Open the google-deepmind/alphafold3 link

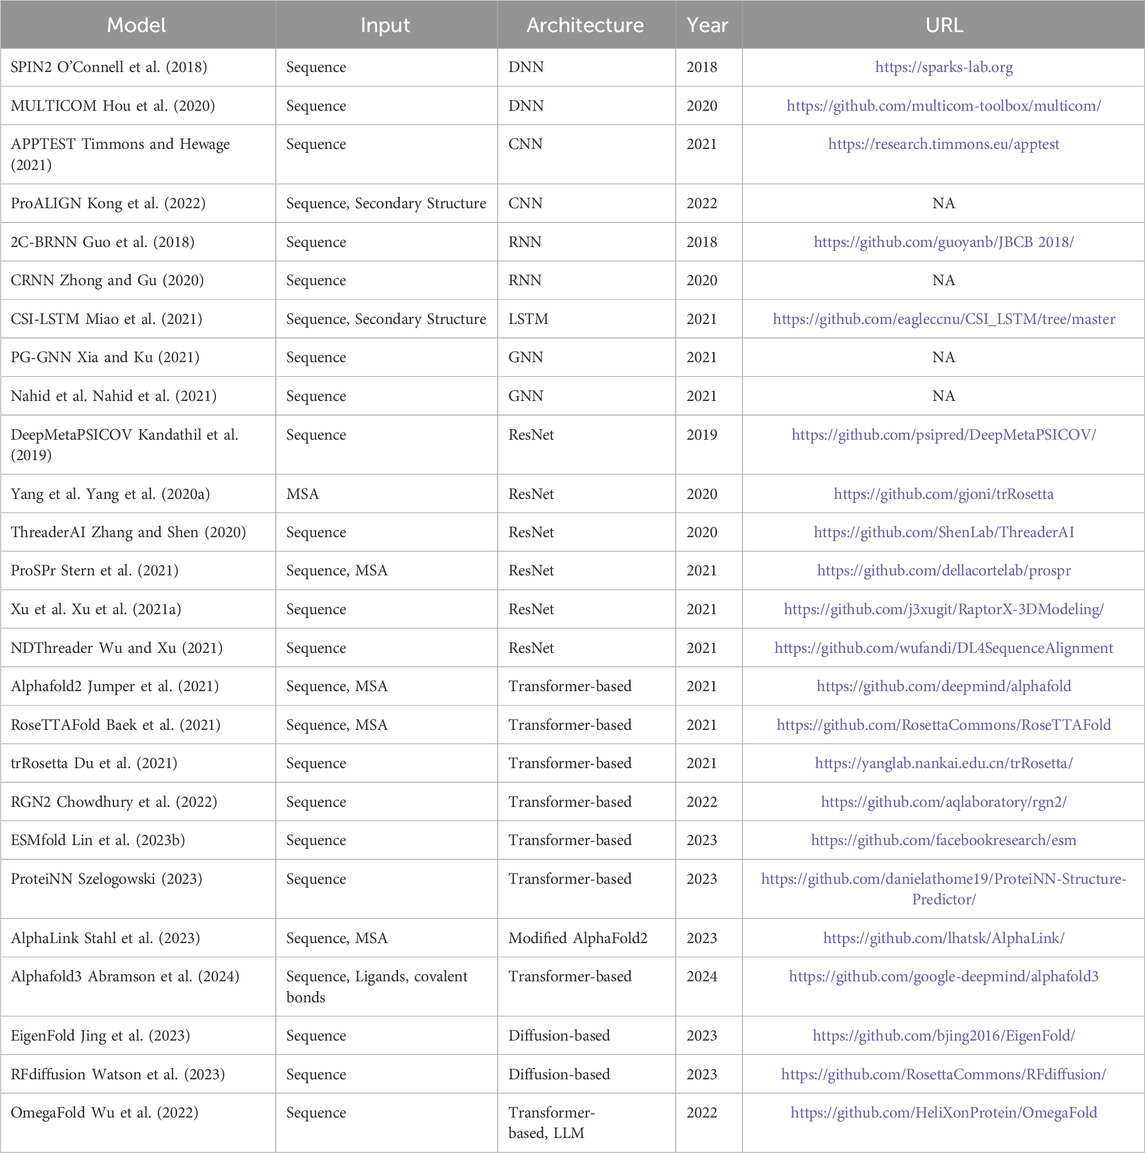944,977
